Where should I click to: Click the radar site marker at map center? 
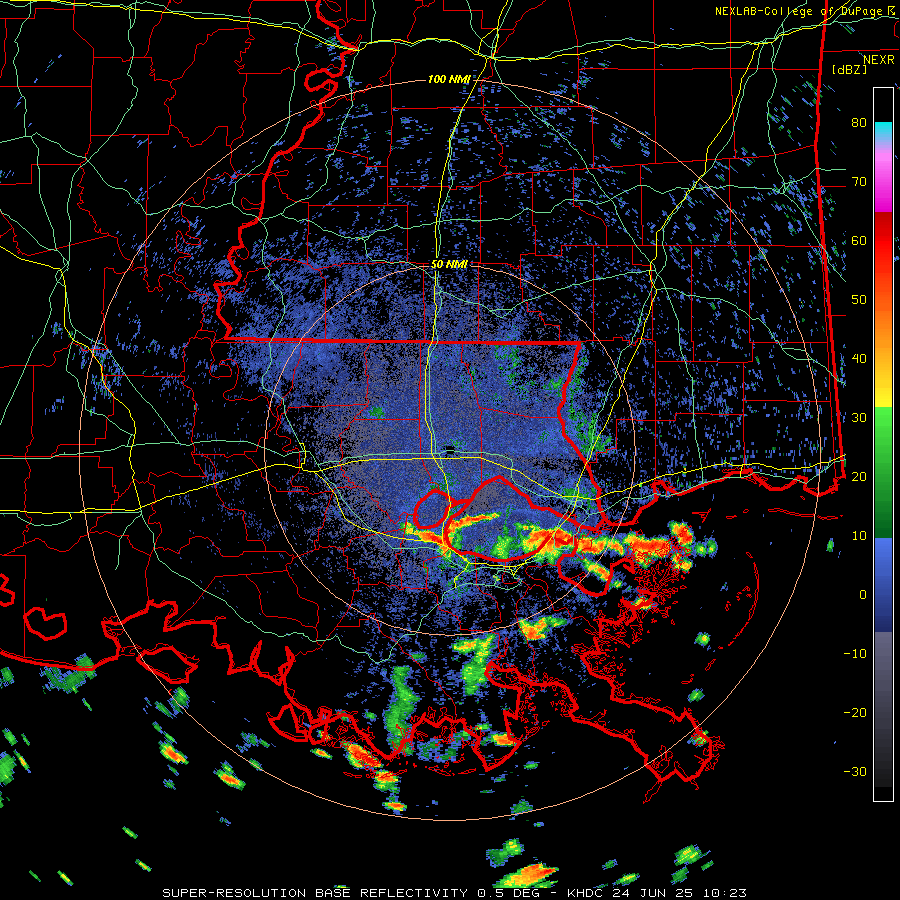(x=449, y=450)
